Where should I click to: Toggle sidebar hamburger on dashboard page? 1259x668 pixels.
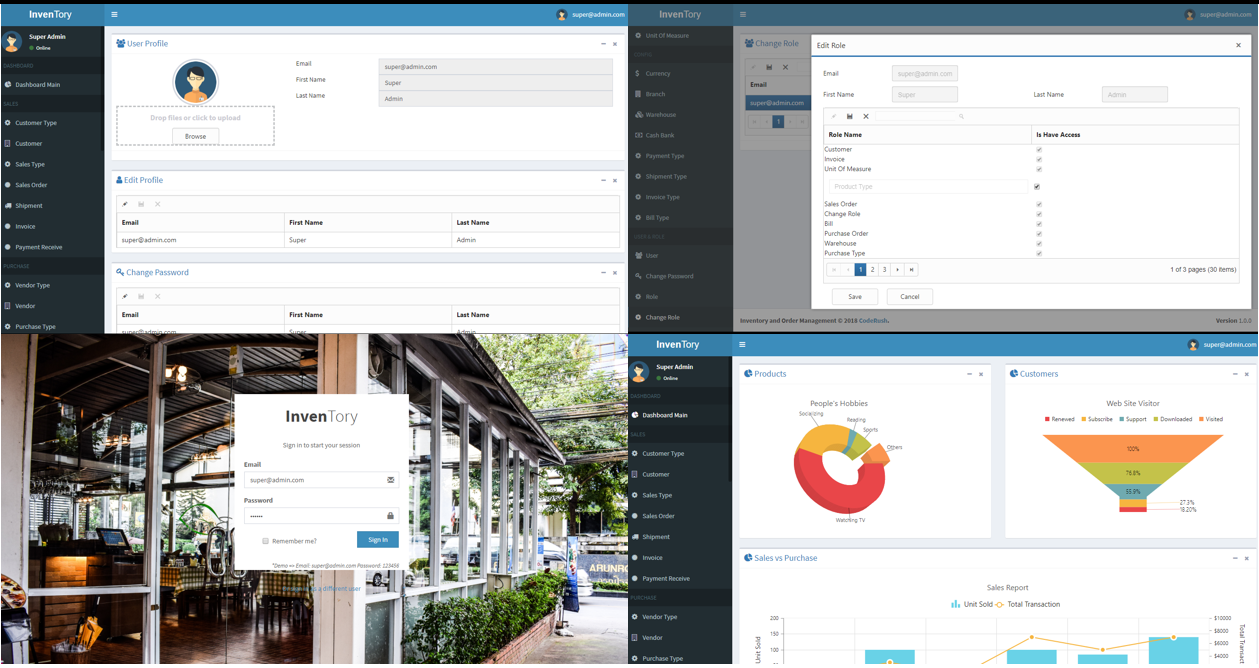[742, 345]
